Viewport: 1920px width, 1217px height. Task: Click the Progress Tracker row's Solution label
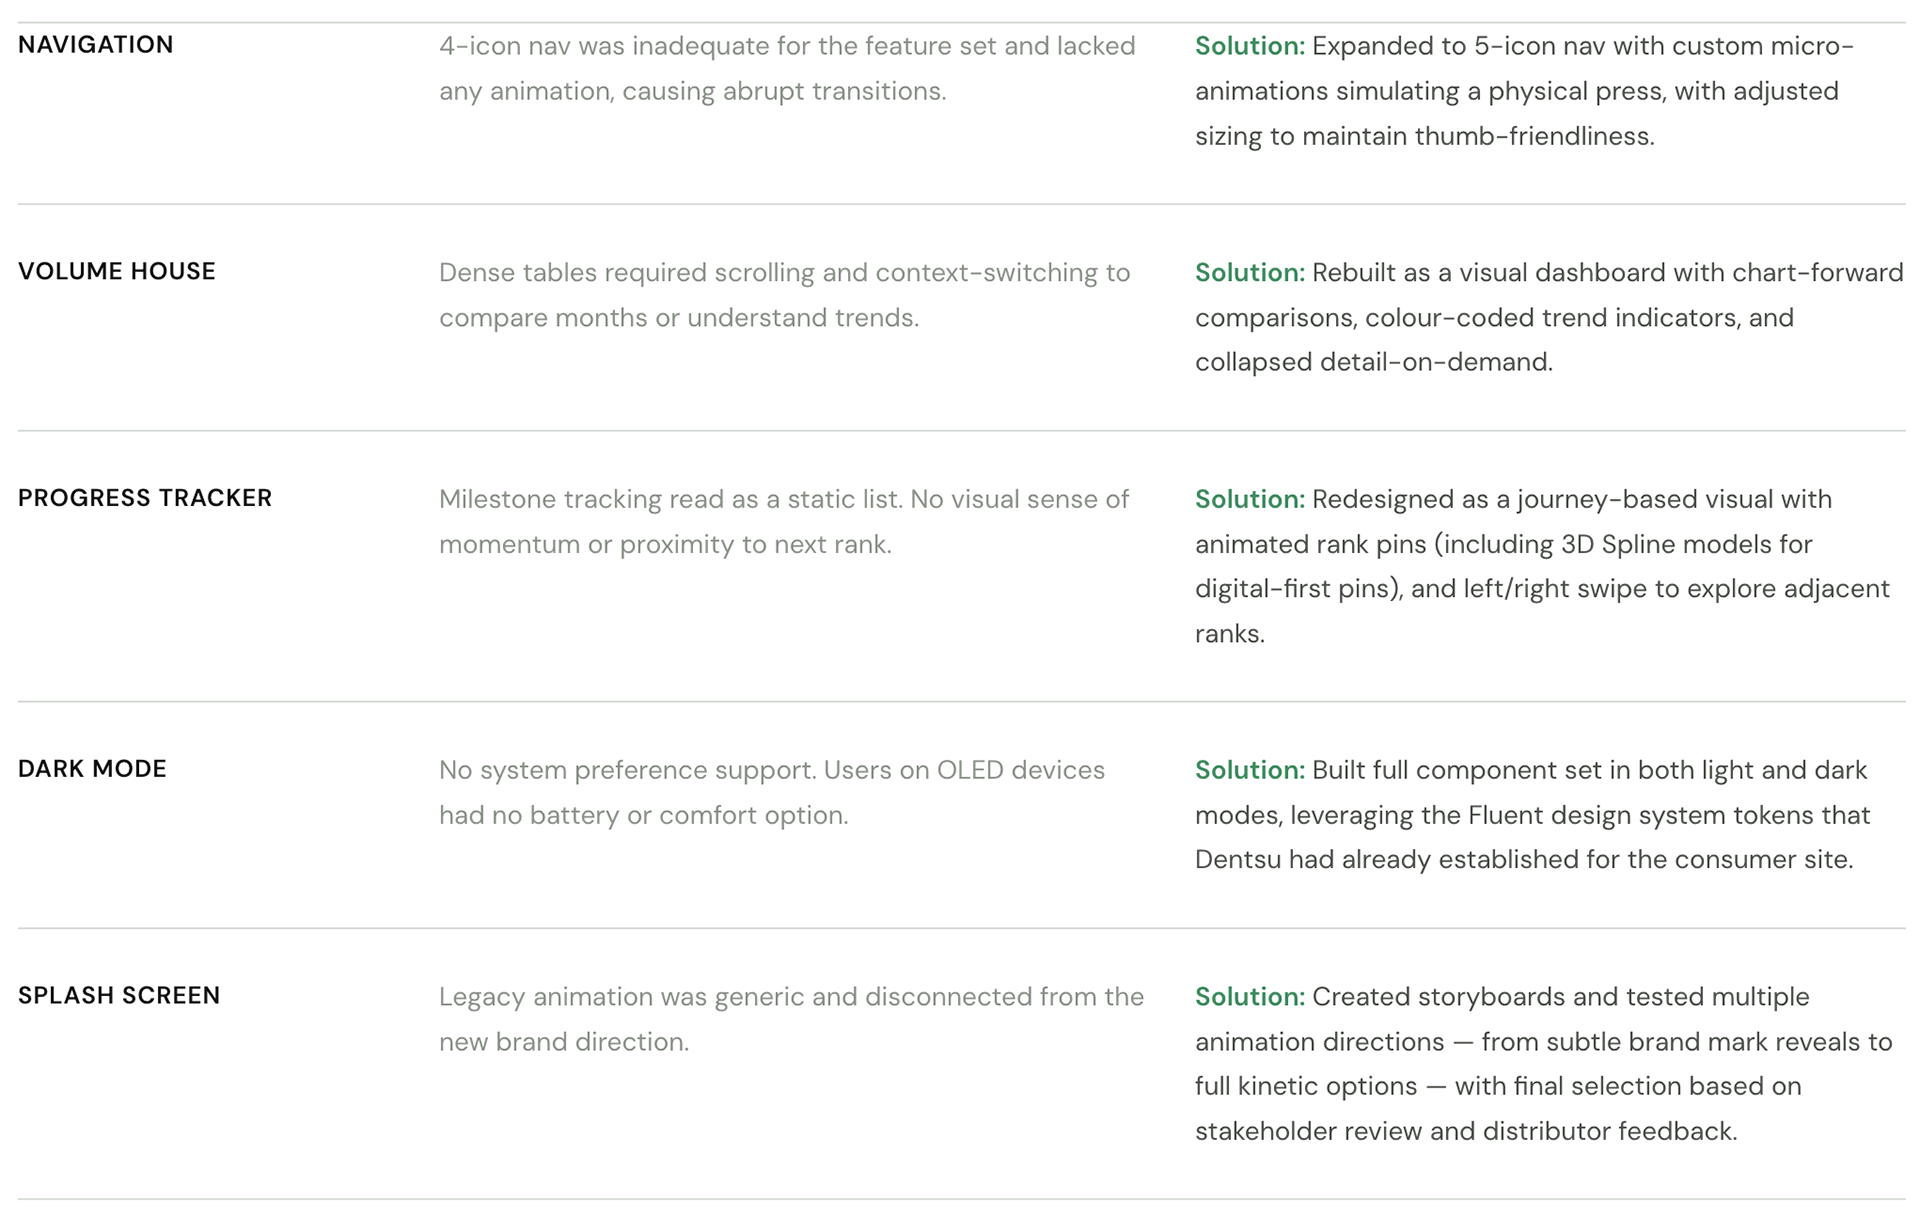click(1249, 499)
